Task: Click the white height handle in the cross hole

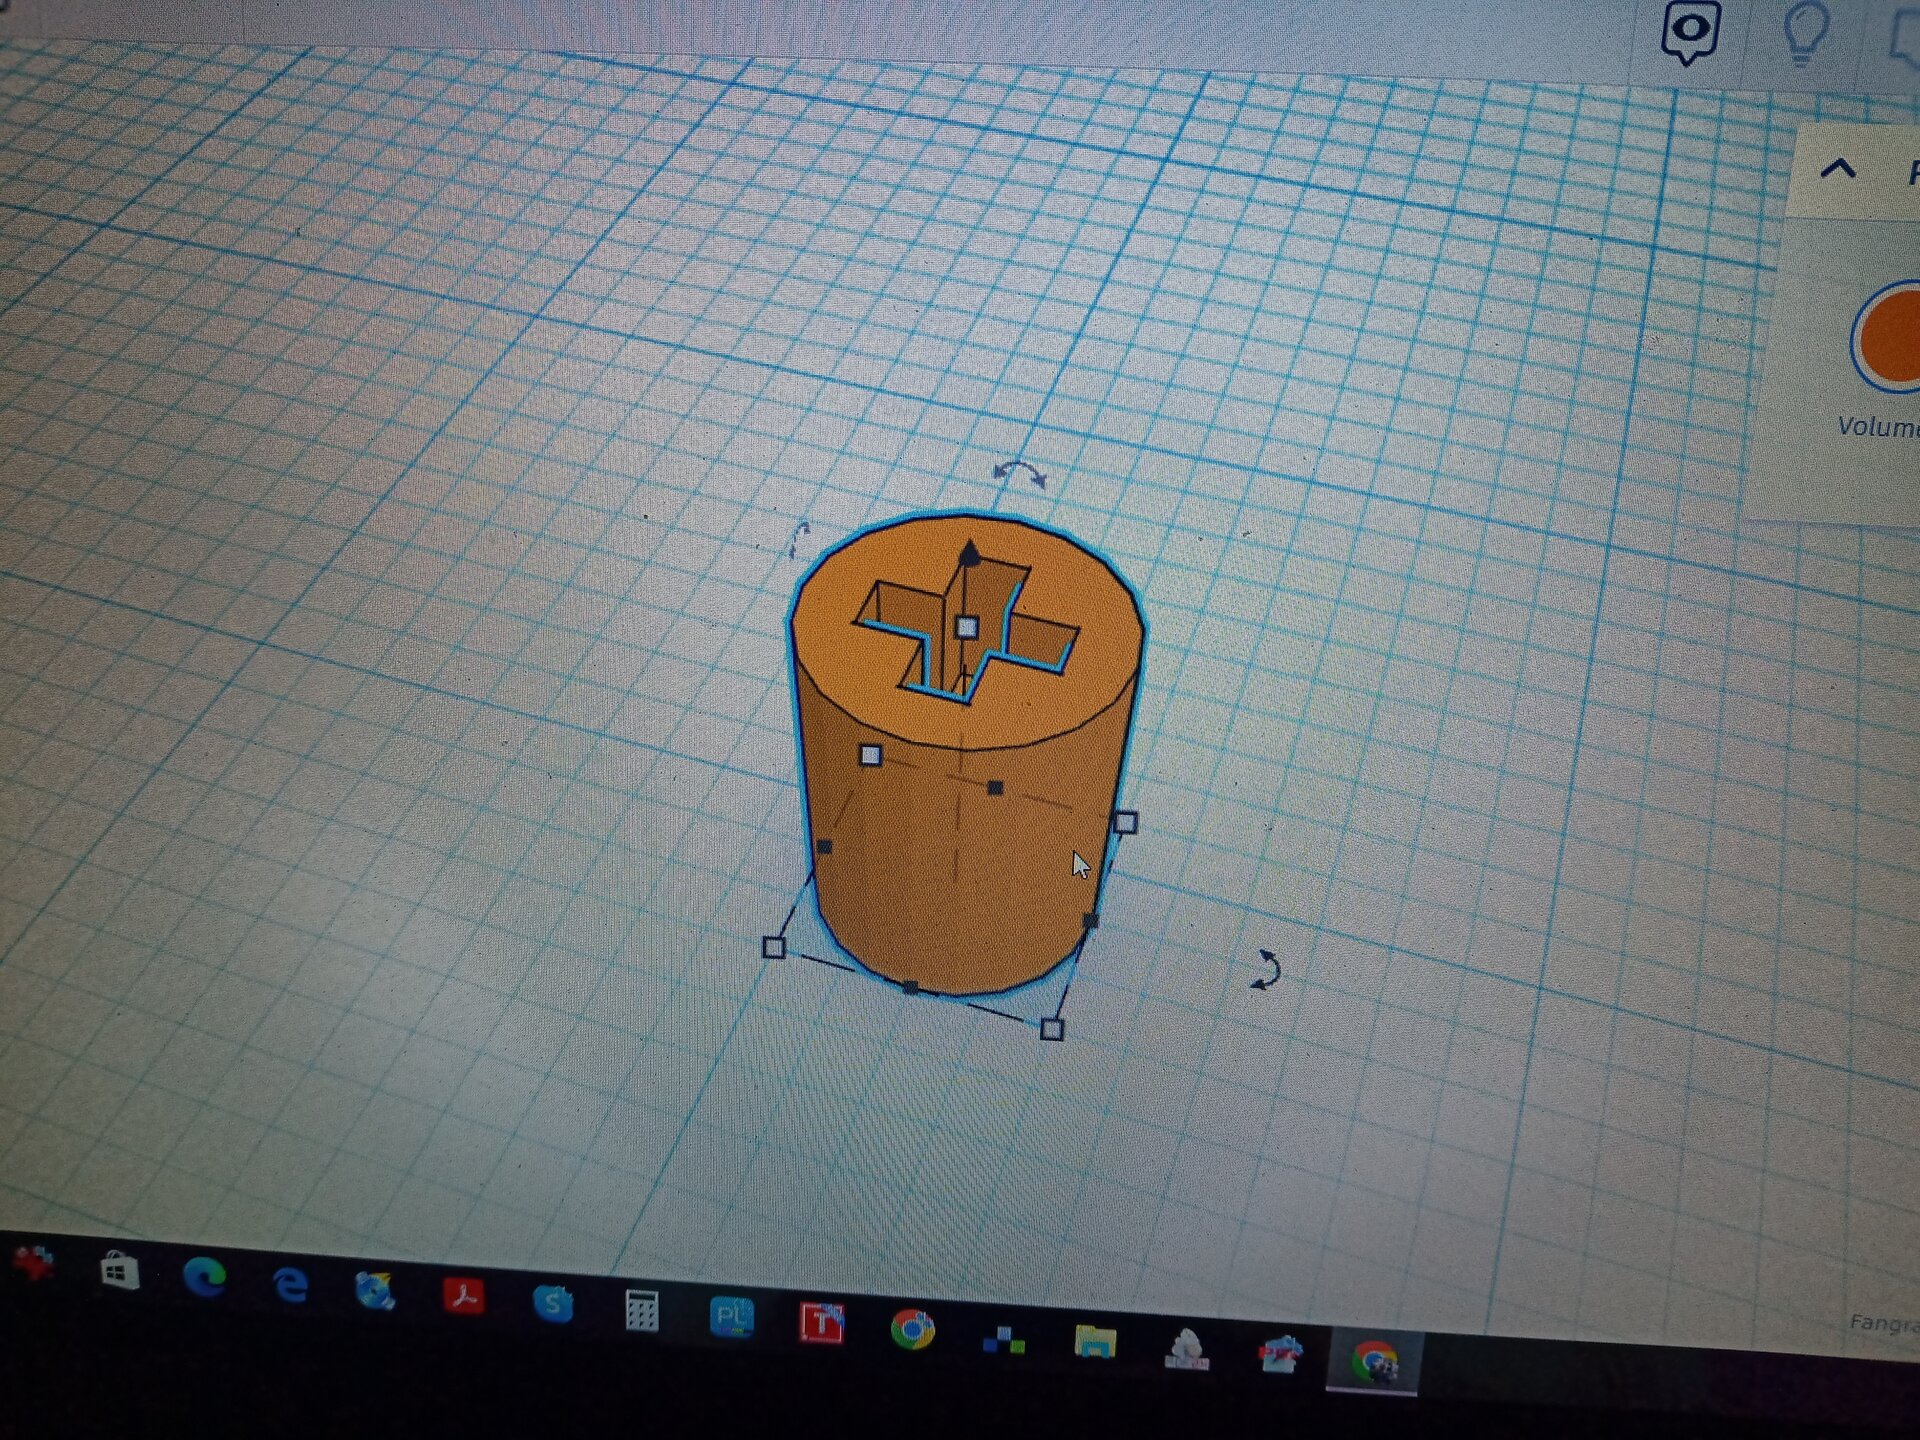Action: pos(966,628)
